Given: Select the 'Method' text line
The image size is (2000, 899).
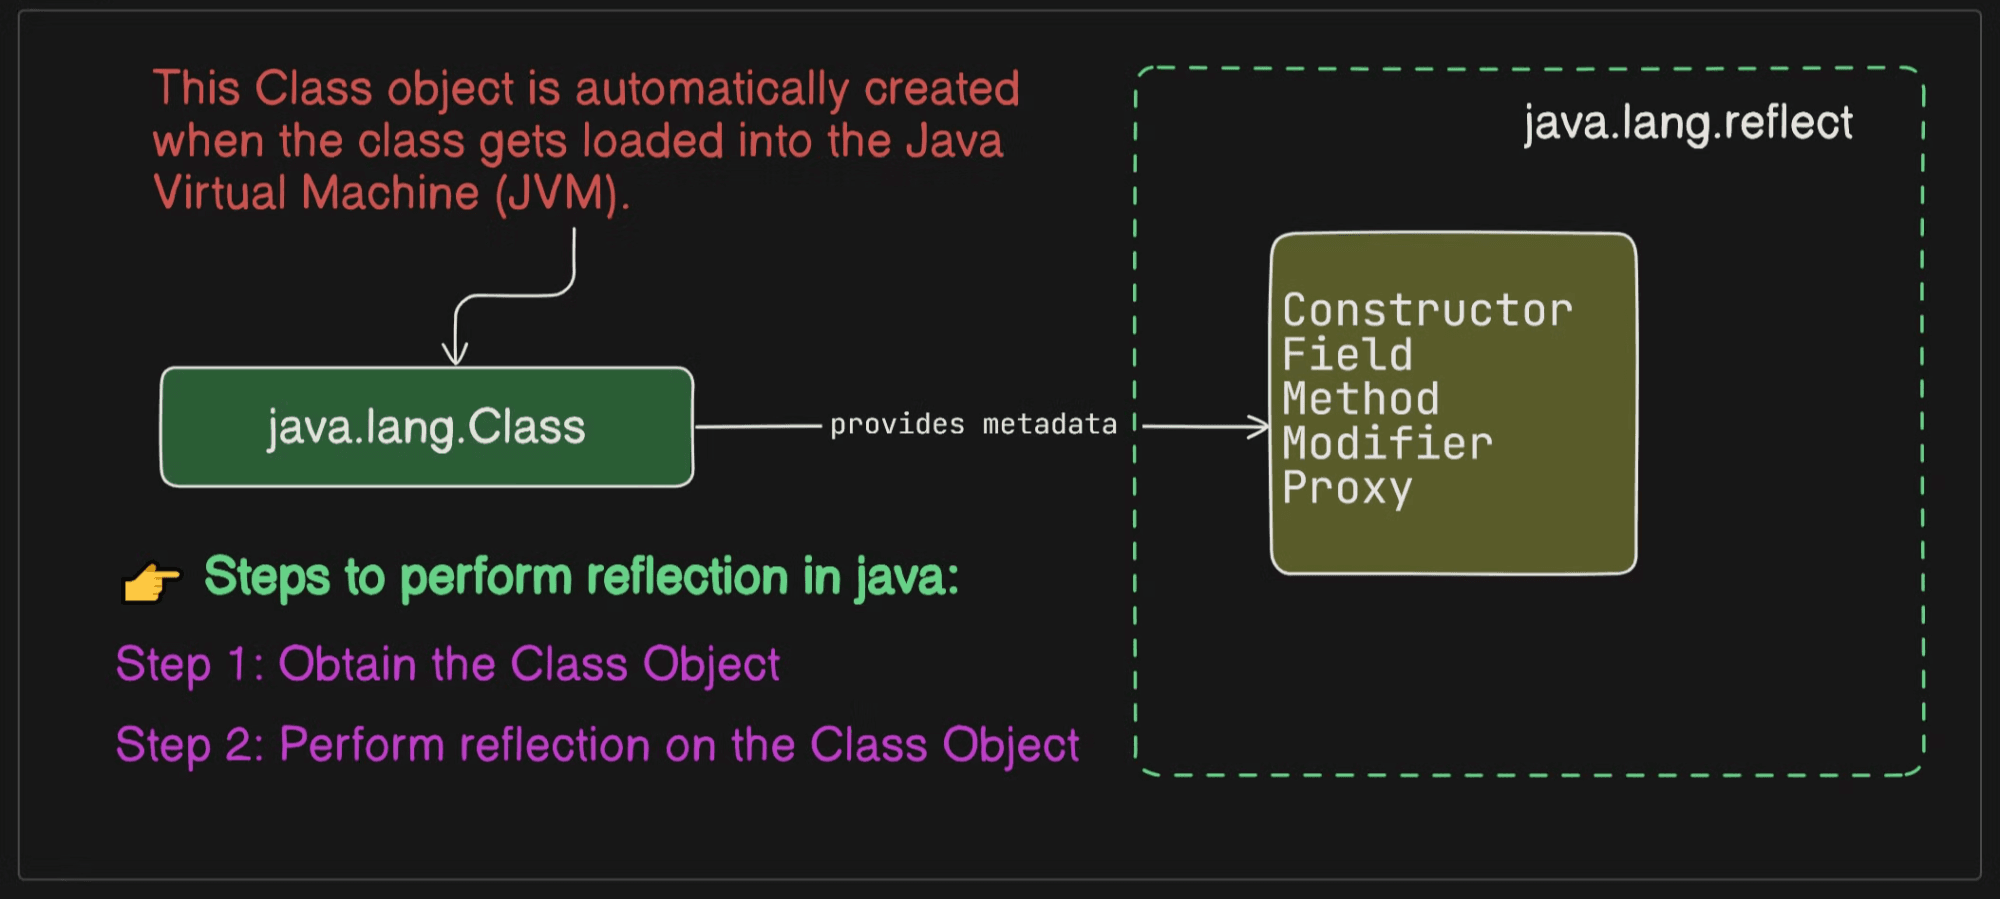Looking at the screenshot, I should (x=1361, y=399).
